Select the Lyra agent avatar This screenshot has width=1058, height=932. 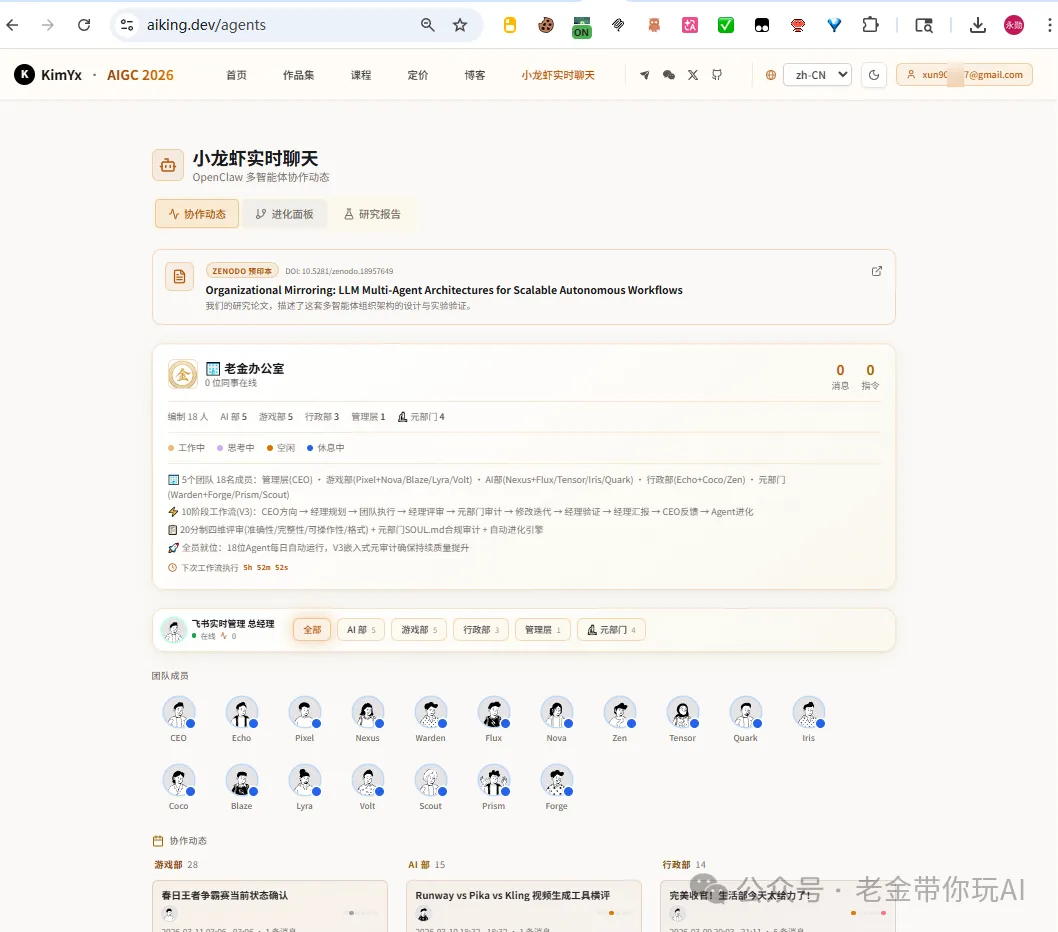(x=305, y=781)
